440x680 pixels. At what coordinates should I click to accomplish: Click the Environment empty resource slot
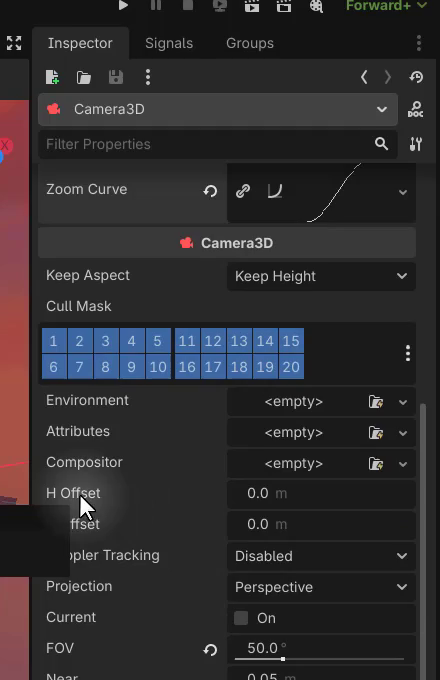(294, 402)
